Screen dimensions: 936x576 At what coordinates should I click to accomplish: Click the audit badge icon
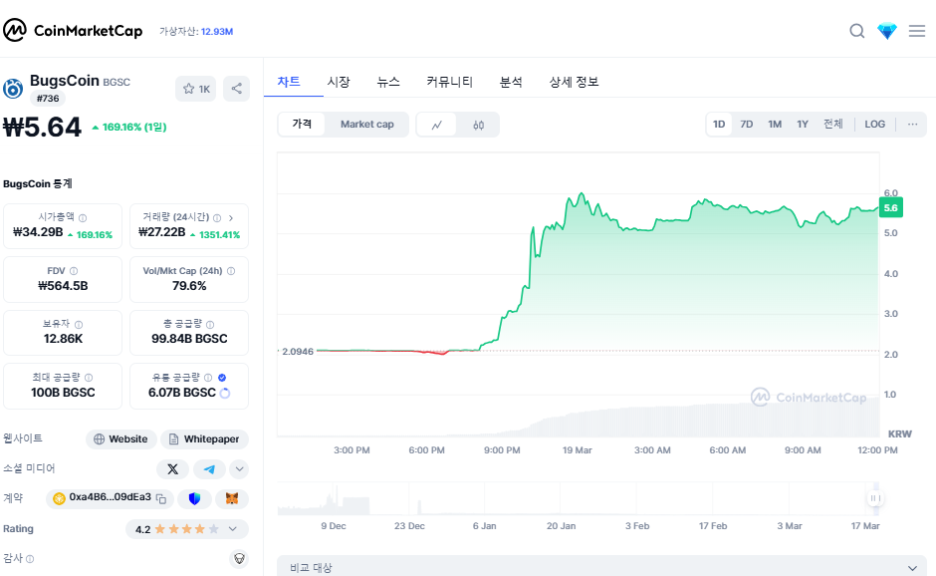(239, 559)
